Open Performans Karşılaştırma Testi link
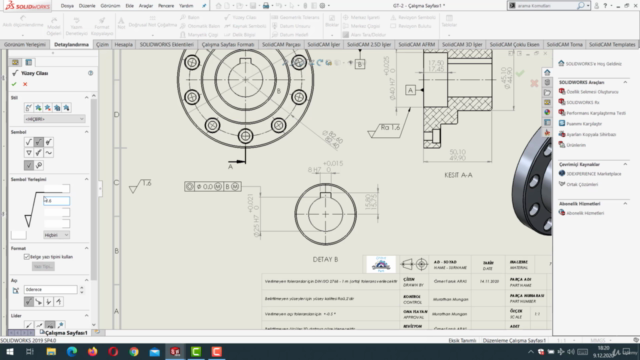Image resolution: width=640 pixels, height=360 pixels. click(596, 113)
